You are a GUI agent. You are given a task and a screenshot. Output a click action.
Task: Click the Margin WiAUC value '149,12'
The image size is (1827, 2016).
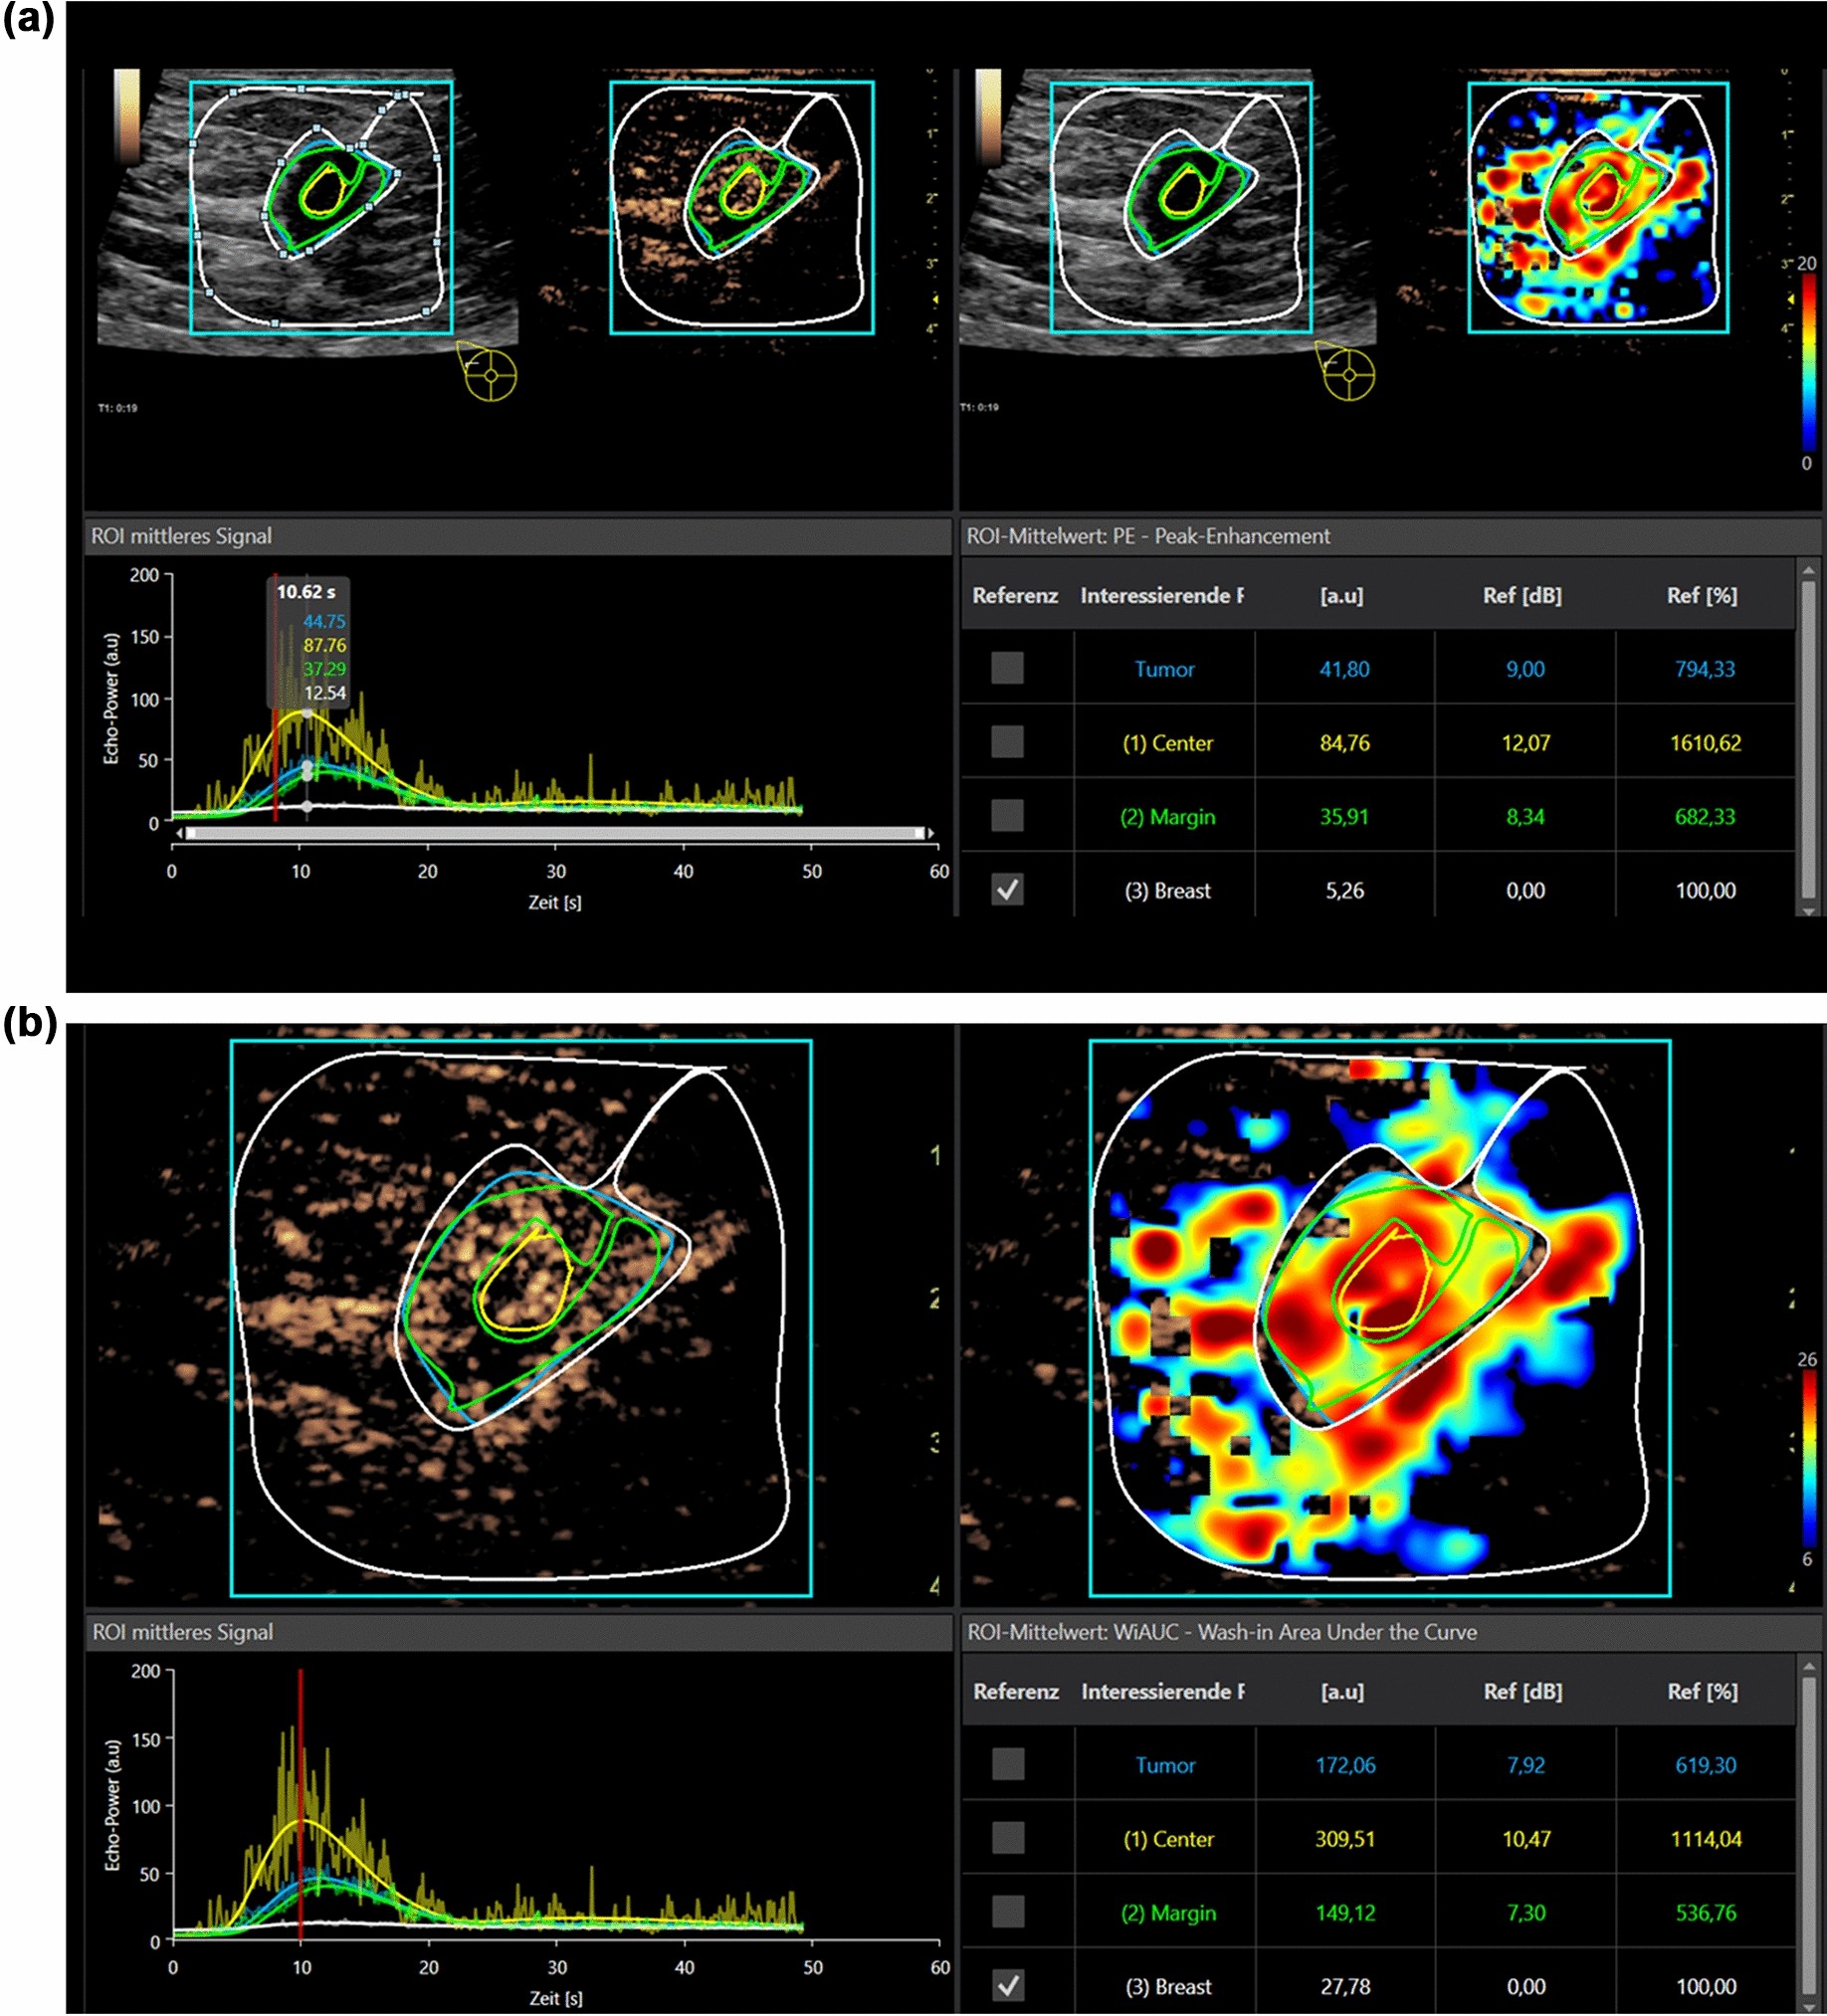[x=1345, y=1913]
